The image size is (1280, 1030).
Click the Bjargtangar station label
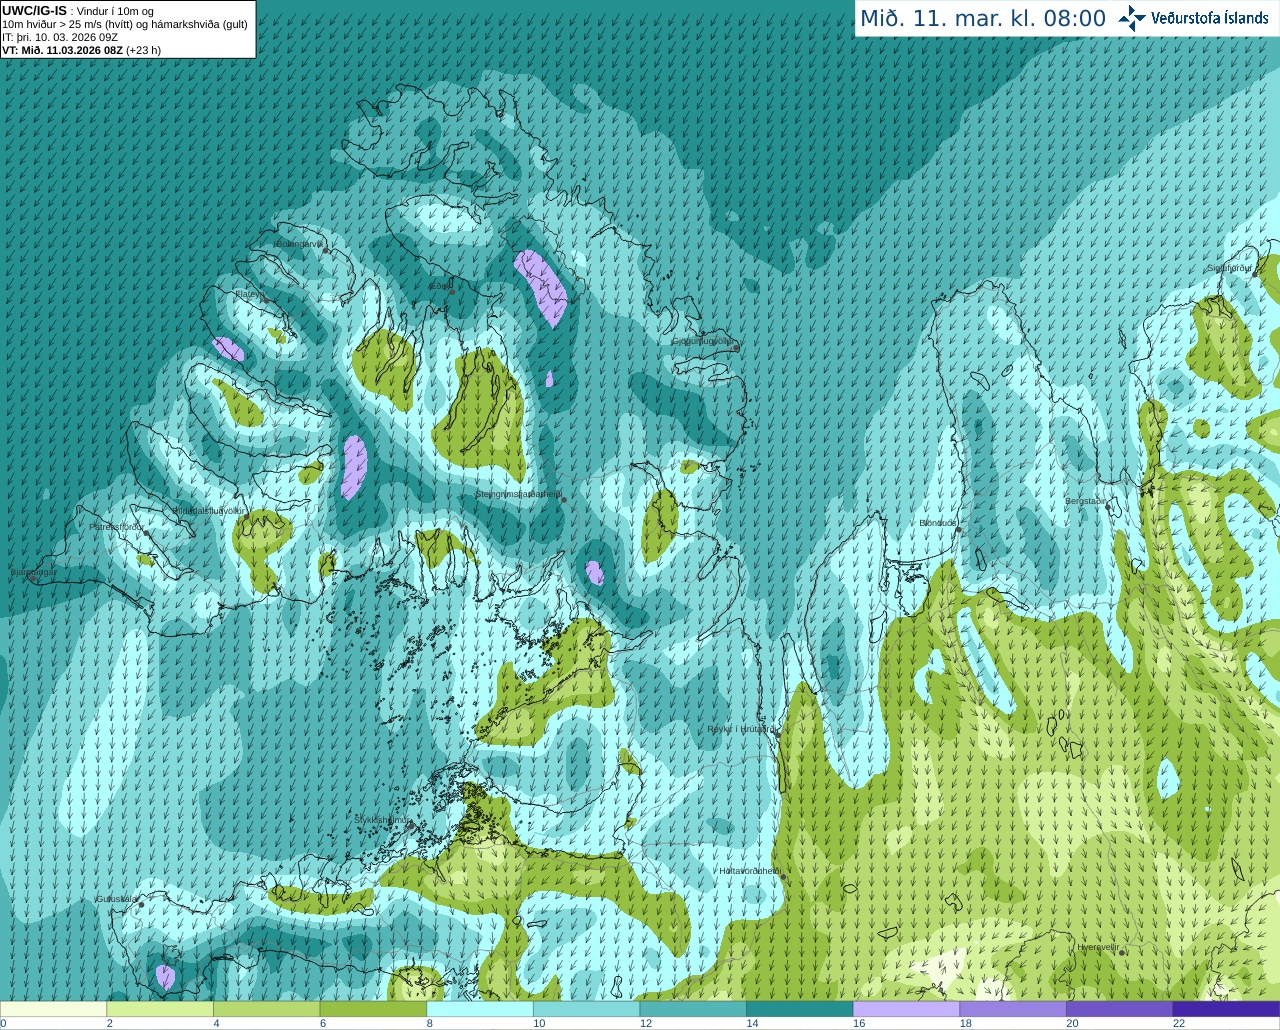coord(34,573)
